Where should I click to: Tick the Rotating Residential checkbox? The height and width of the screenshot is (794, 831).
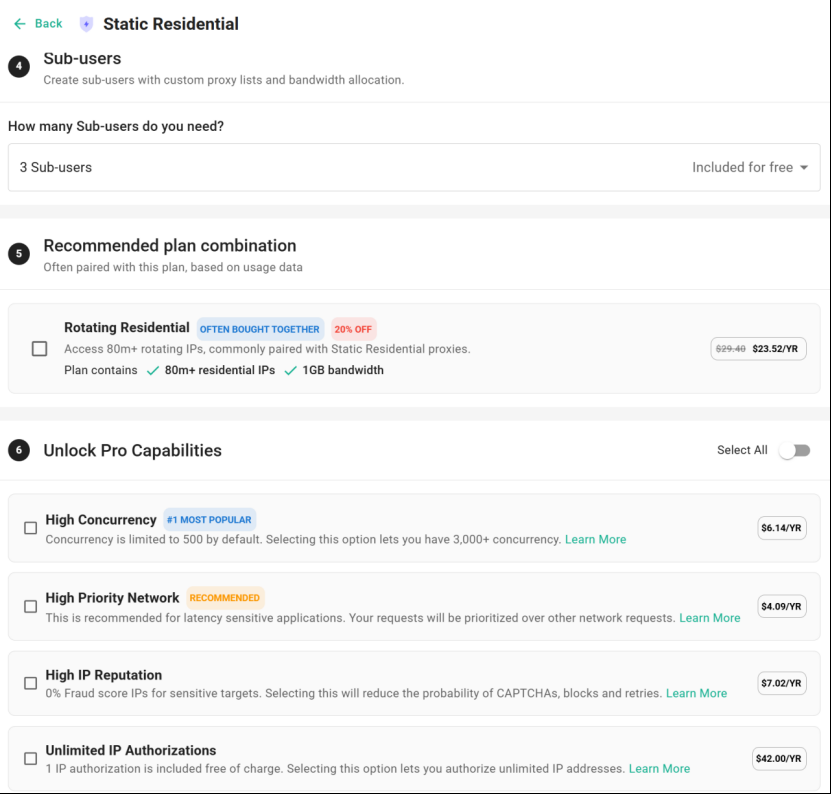point(39,349)
